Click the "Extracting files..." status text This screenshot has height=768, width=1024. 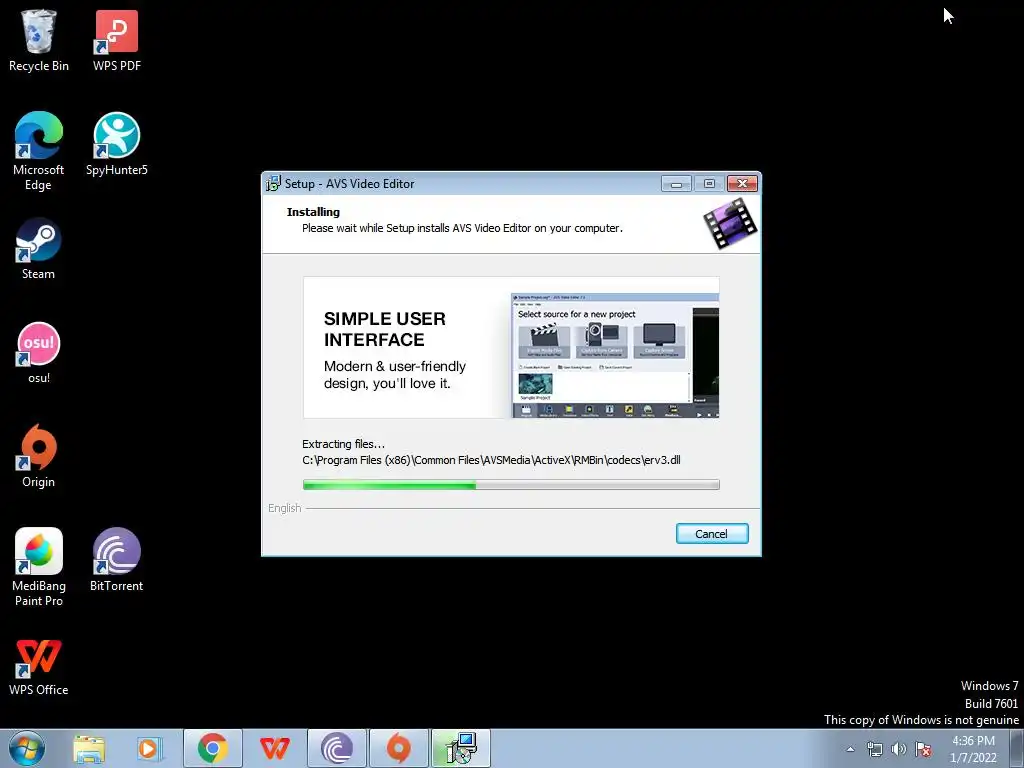pyautogui.click(x=344, y=444)
